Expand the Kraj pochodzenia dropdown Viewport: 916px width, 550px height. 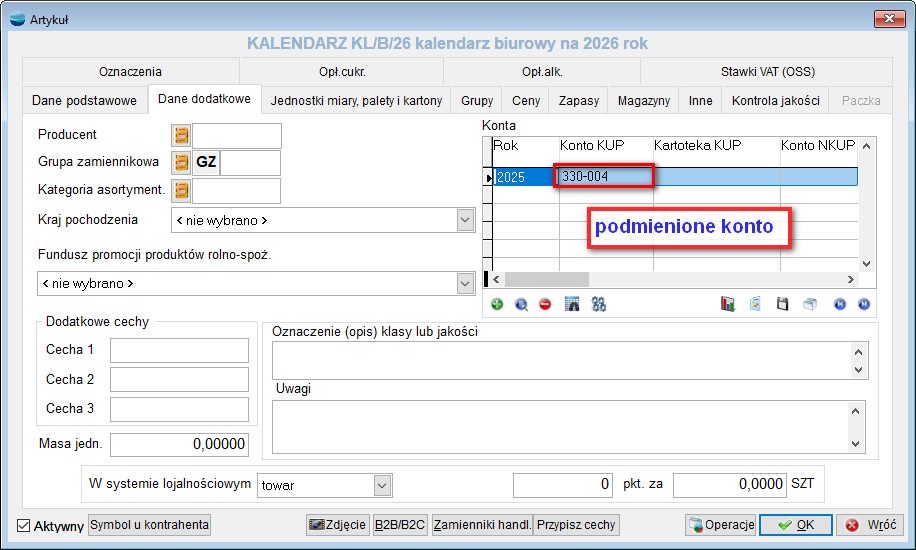point(464,220)
